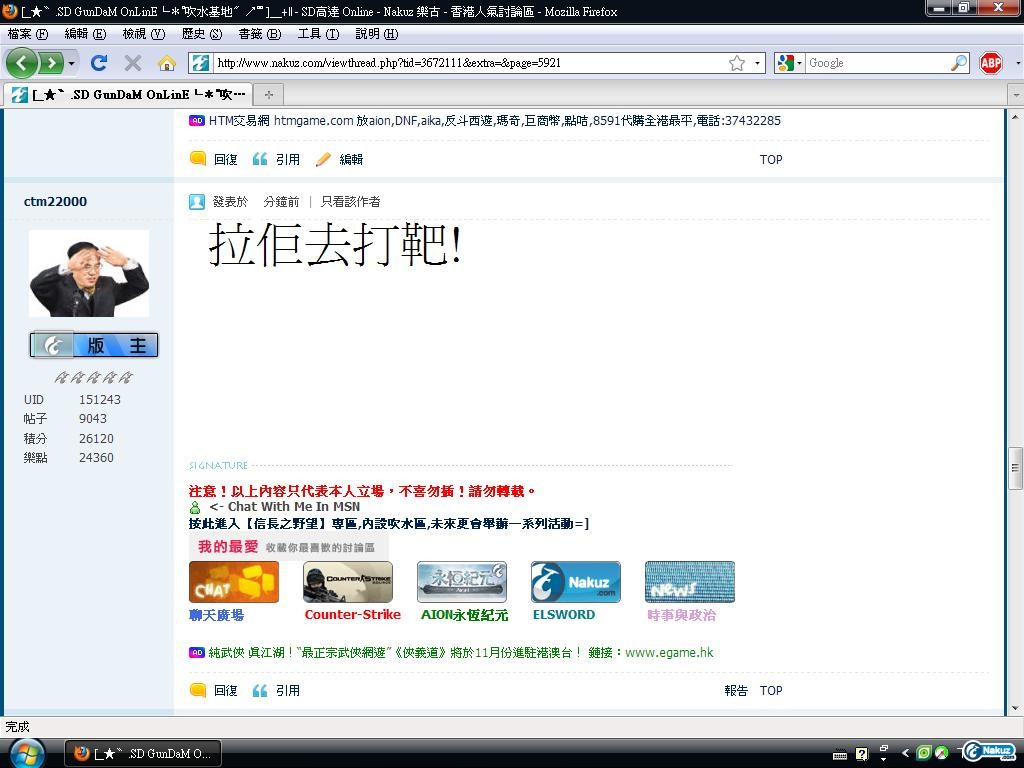1024x768 pixels.
Task: Open the Google search engine selector
Action: coord(789,63)
